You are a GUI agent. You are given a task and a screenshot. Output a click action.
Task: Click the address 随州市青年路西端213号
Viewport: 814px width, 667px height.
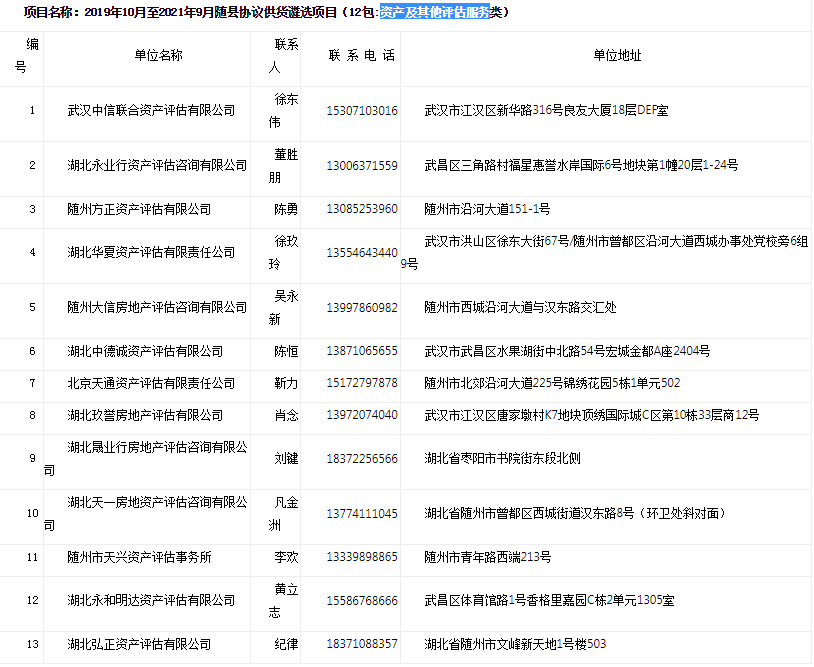(x=488, y=557)
